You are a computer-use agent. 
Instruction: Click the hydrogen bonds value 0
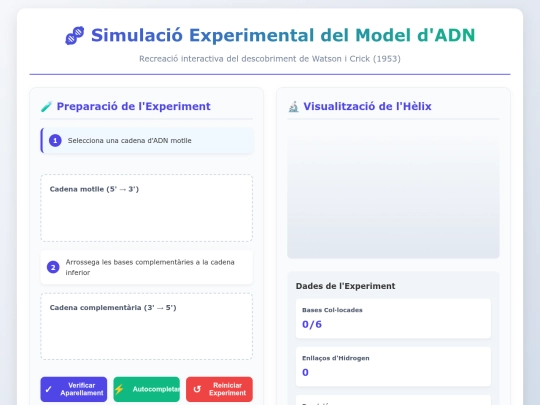tap(305, 373)
